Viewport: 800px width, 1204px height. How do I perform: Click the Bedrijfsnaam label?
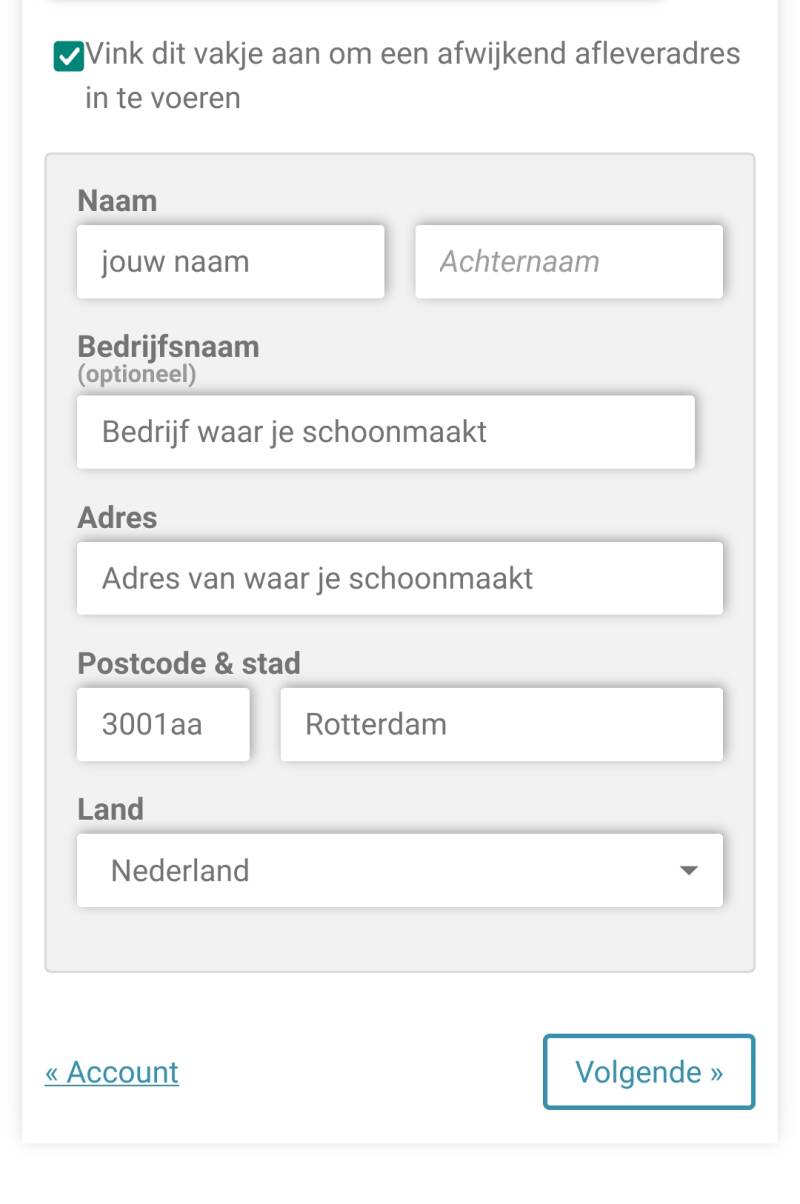168,346
